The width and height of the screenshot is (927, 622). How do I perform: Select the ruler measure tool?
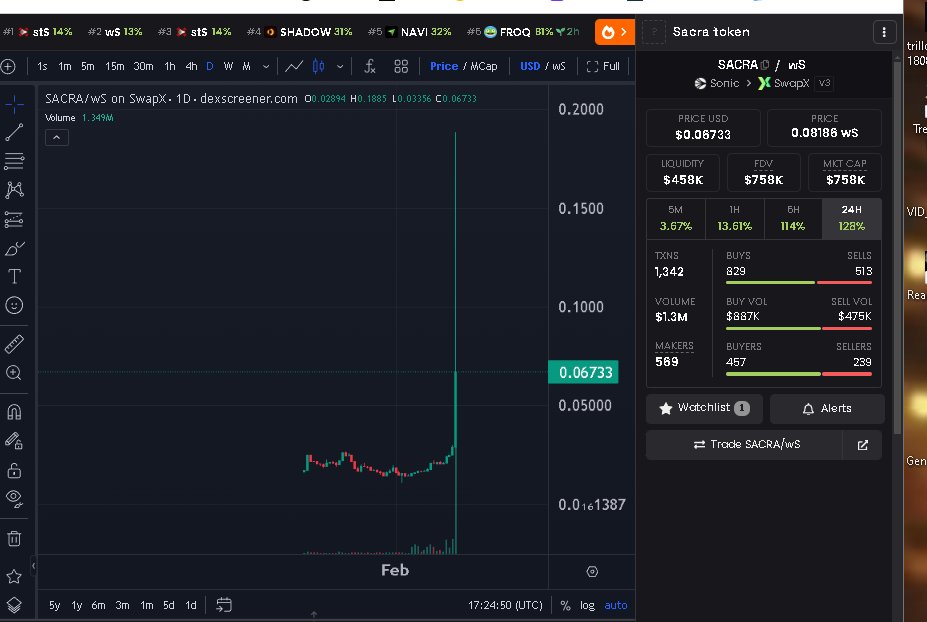point(14,344)
